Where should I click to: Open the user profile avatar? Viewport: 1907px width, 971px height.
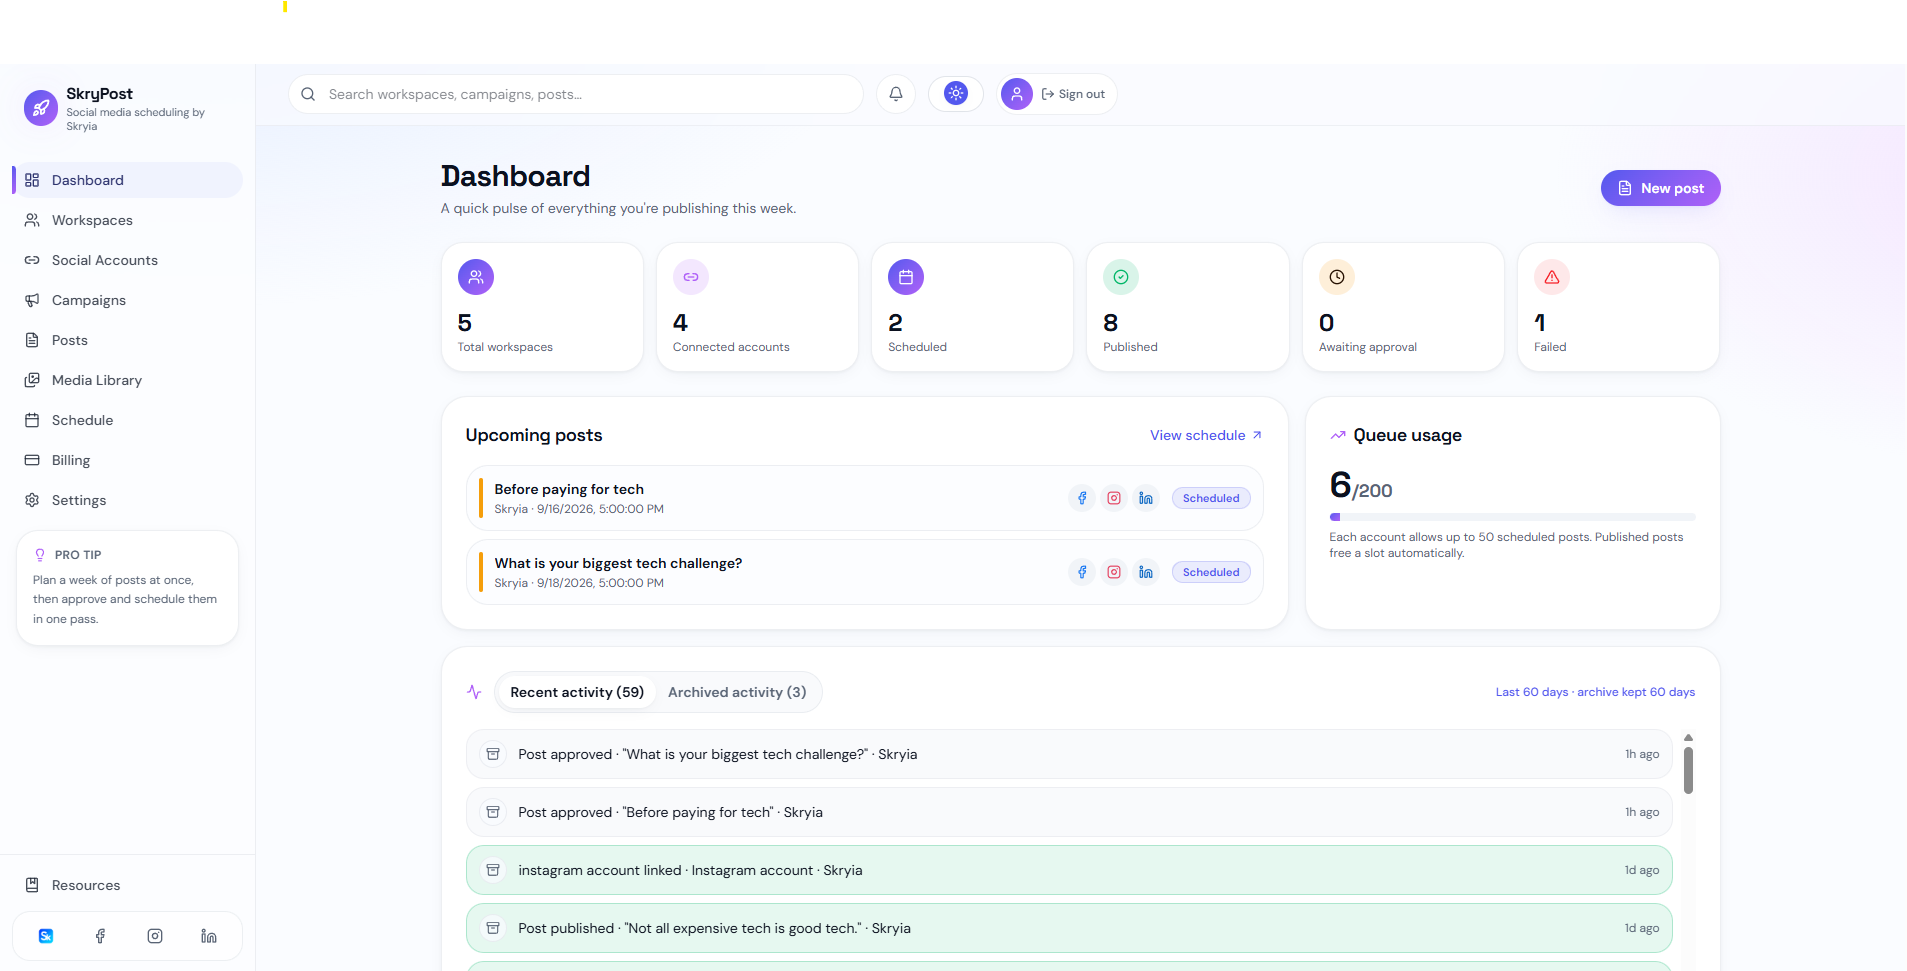click(1016, 94)
